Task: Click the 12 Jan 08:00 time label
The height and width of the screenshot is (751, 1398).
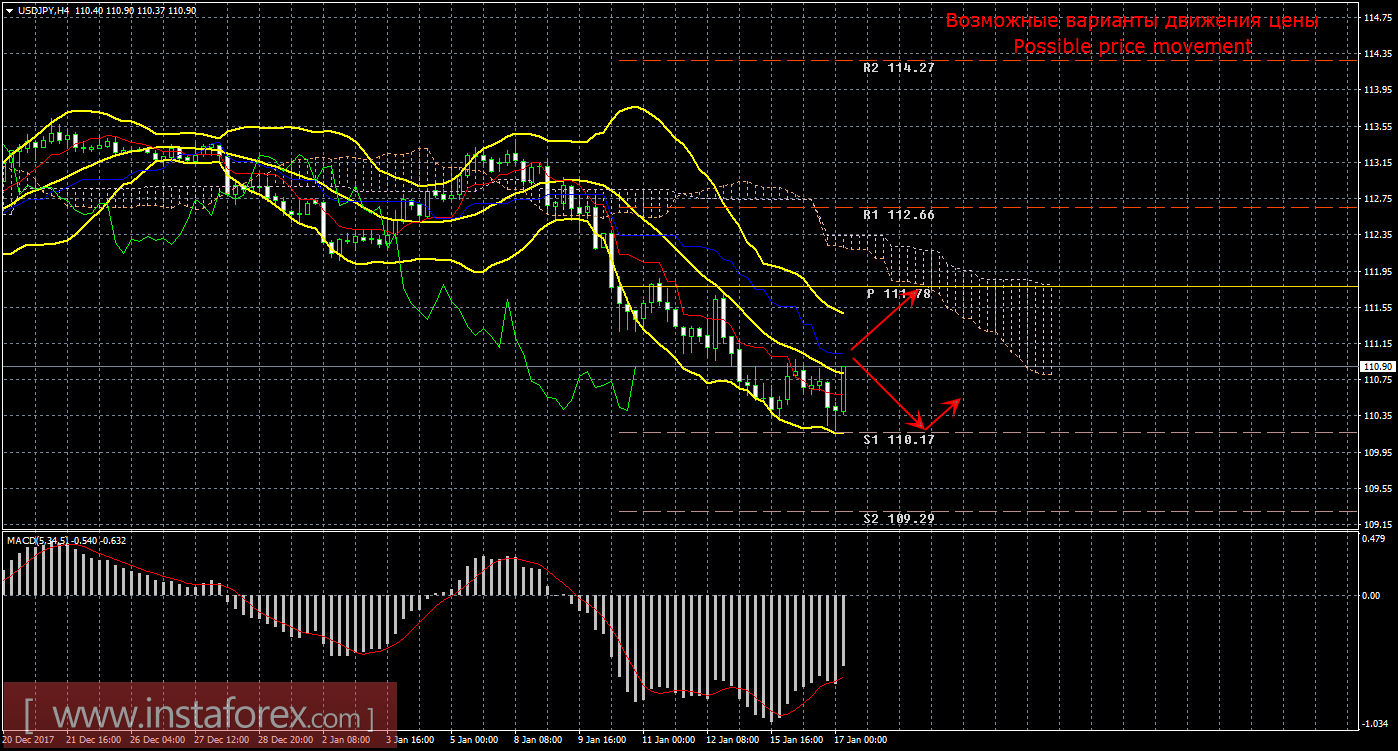Action: (x=733, y=740)
